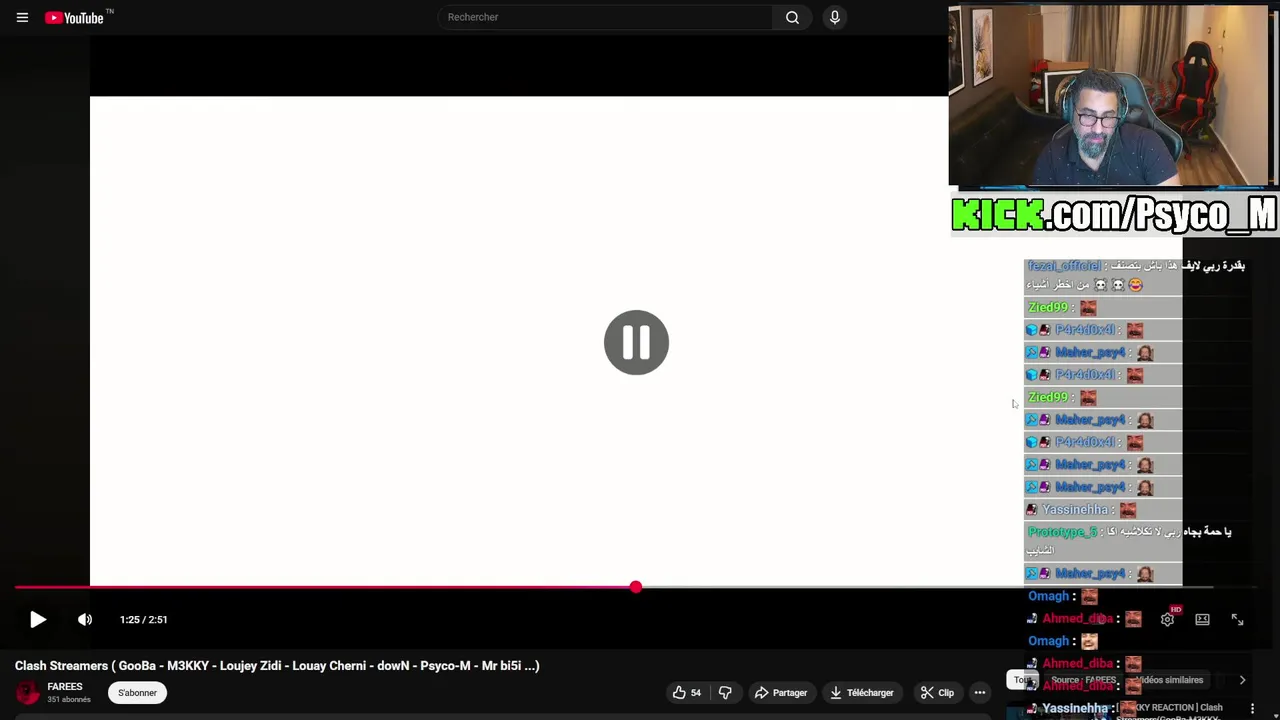The height and width of the screenshot is (720, 1280).
Task: Click chat username fezai_officiel
Action: pos(1064,266)
